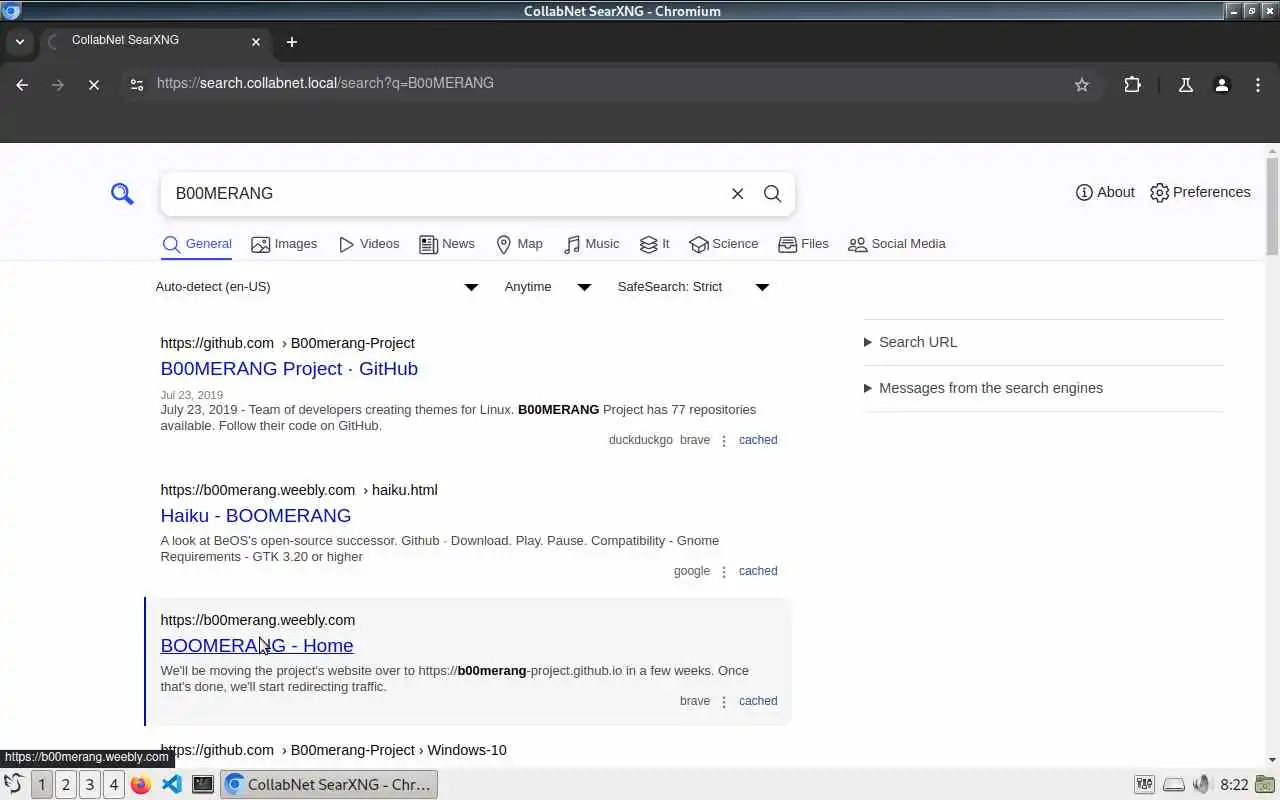Close the CollabNet SearXNG tab
This screenshot has height=800, width=1280.
(x=256, y=42)
